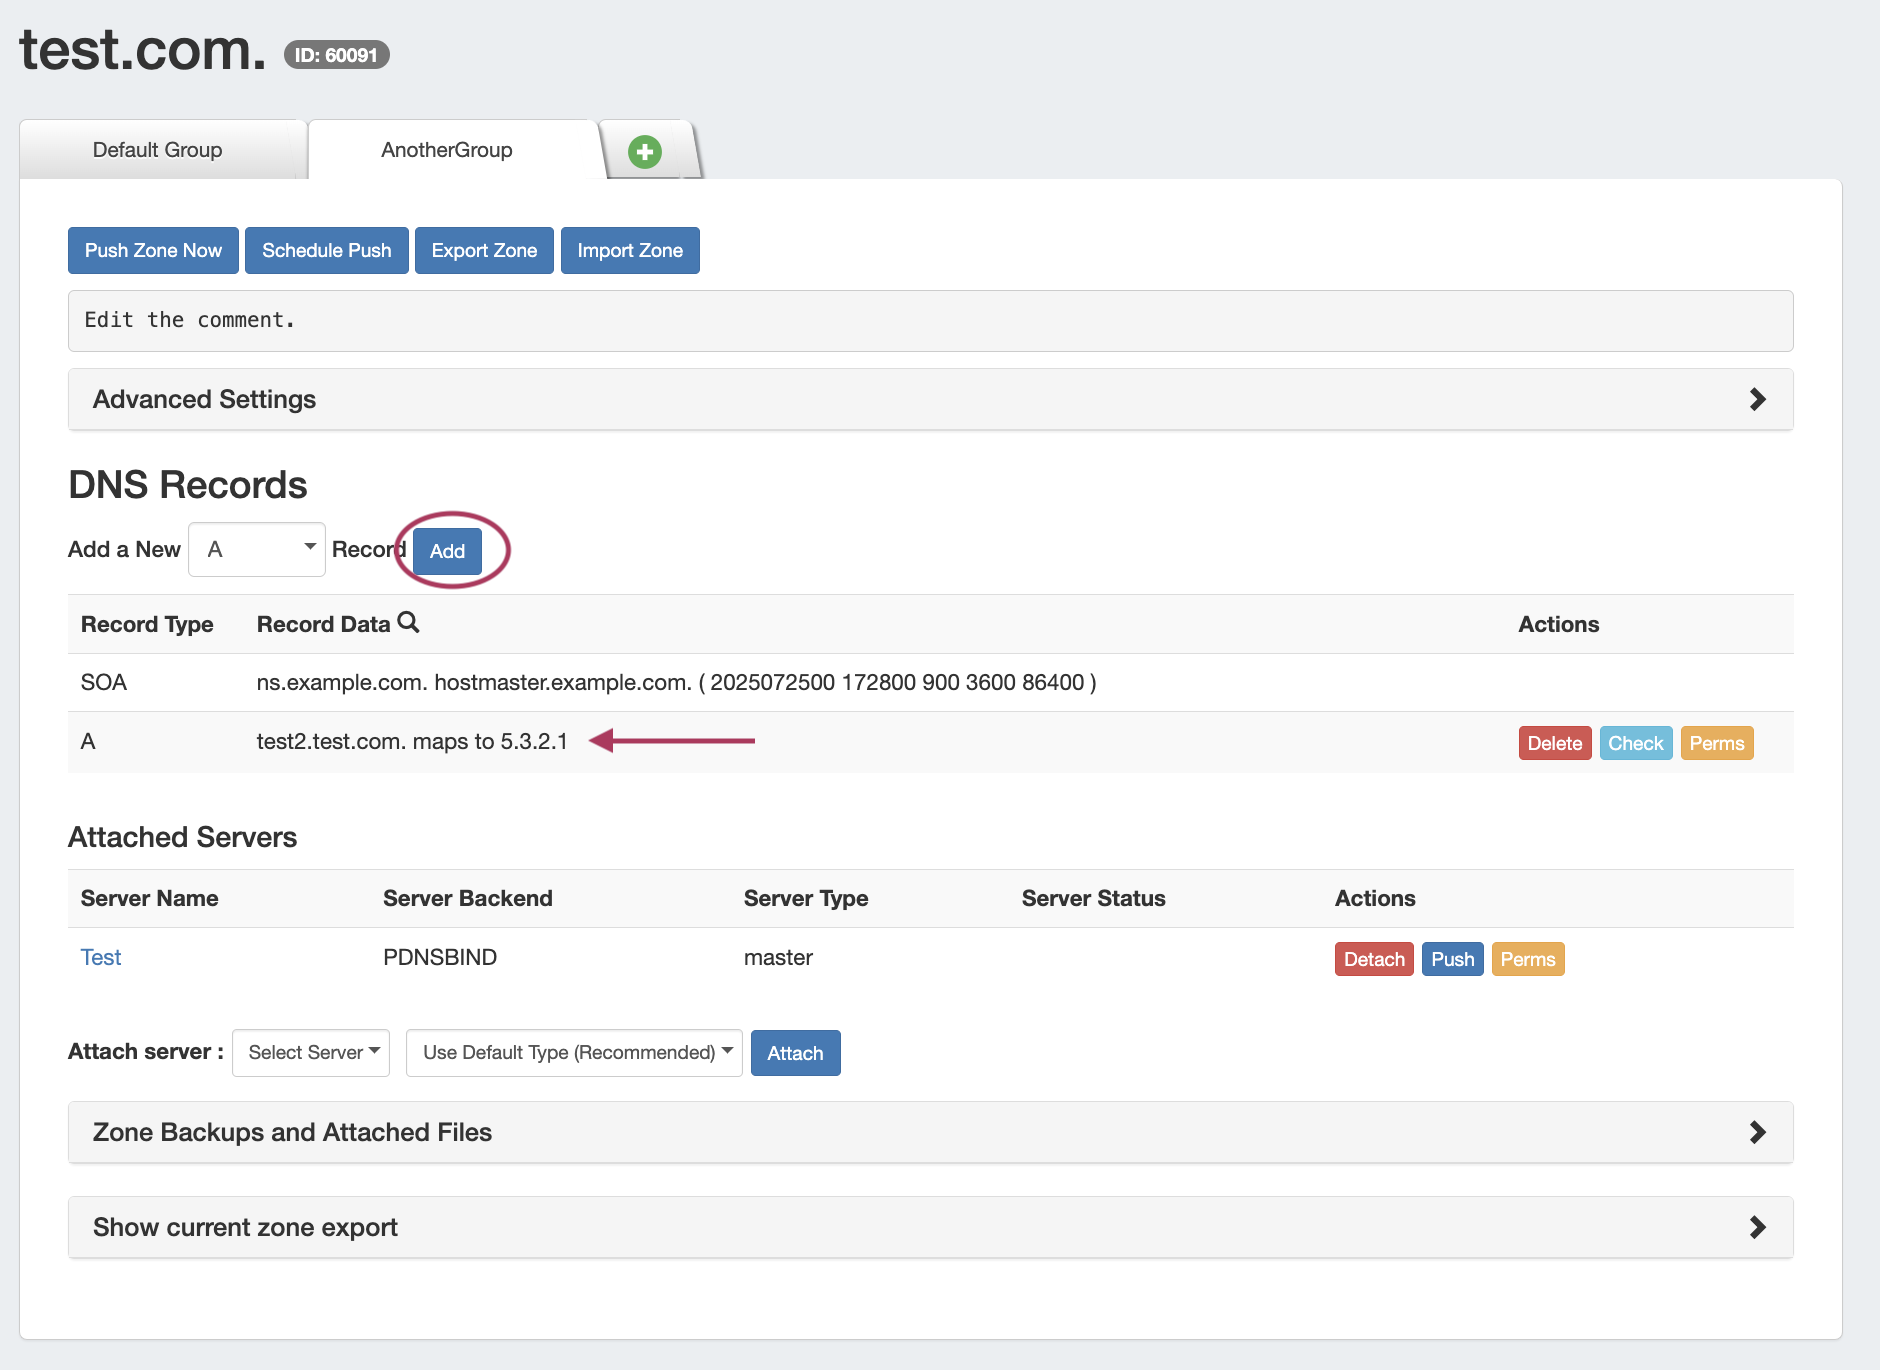Click the Record Data search magnifier icon
1880x1370 pixels.
pyautogui.click(x=408, y=623)
